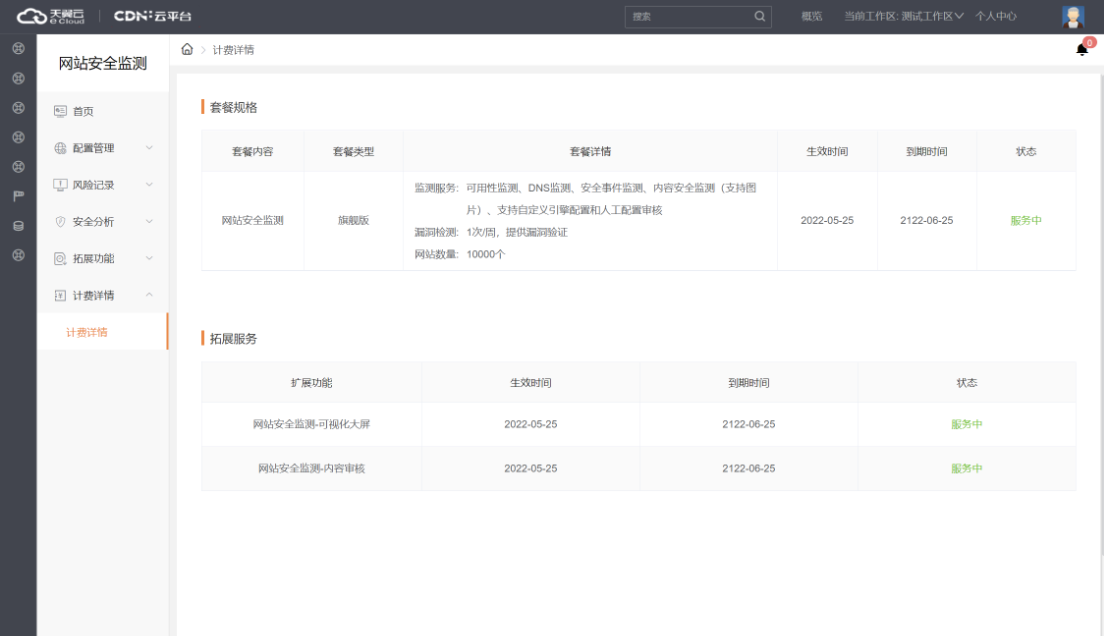Select the database icon in the left rail
Image resolution: width=1104 pixels, height=636 pixels.
[x=17, y=226]
